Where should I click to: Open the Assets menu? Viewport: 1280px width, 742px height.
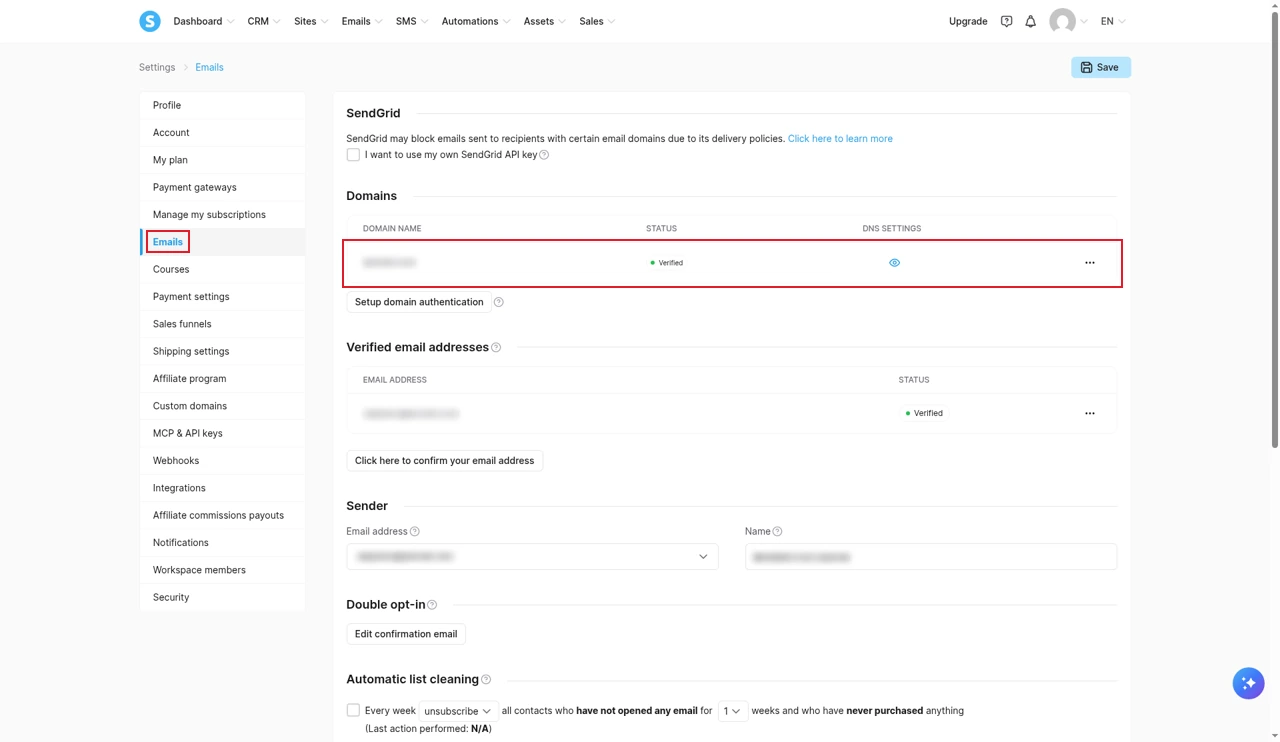point(544,21)
